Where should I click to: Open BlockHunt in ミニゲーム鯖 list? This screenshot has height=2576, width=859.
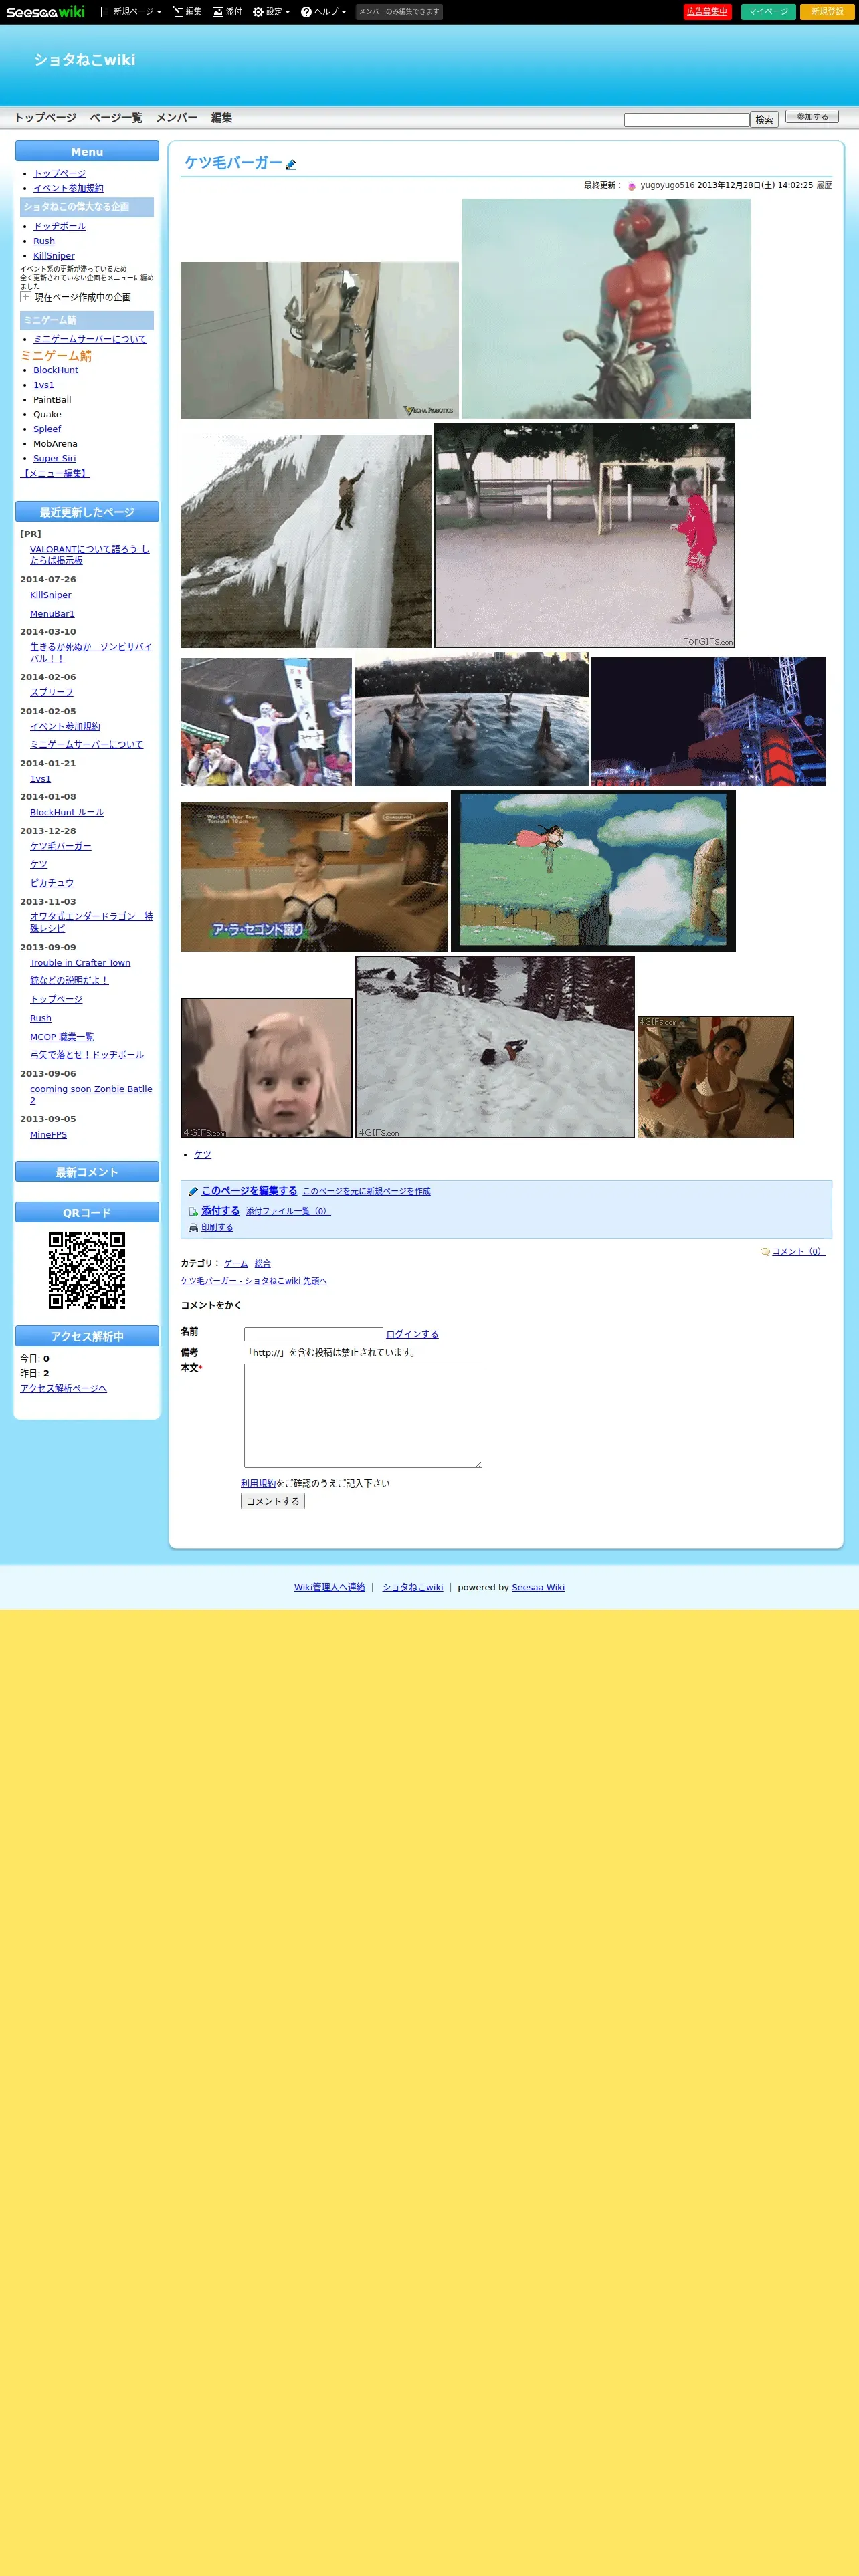56,370
